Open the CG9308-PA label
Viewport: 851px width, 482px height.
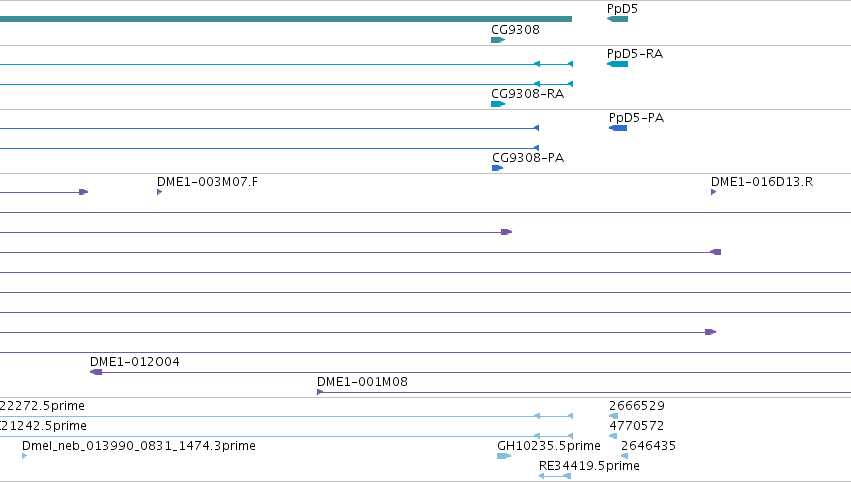tap(528, 157)
